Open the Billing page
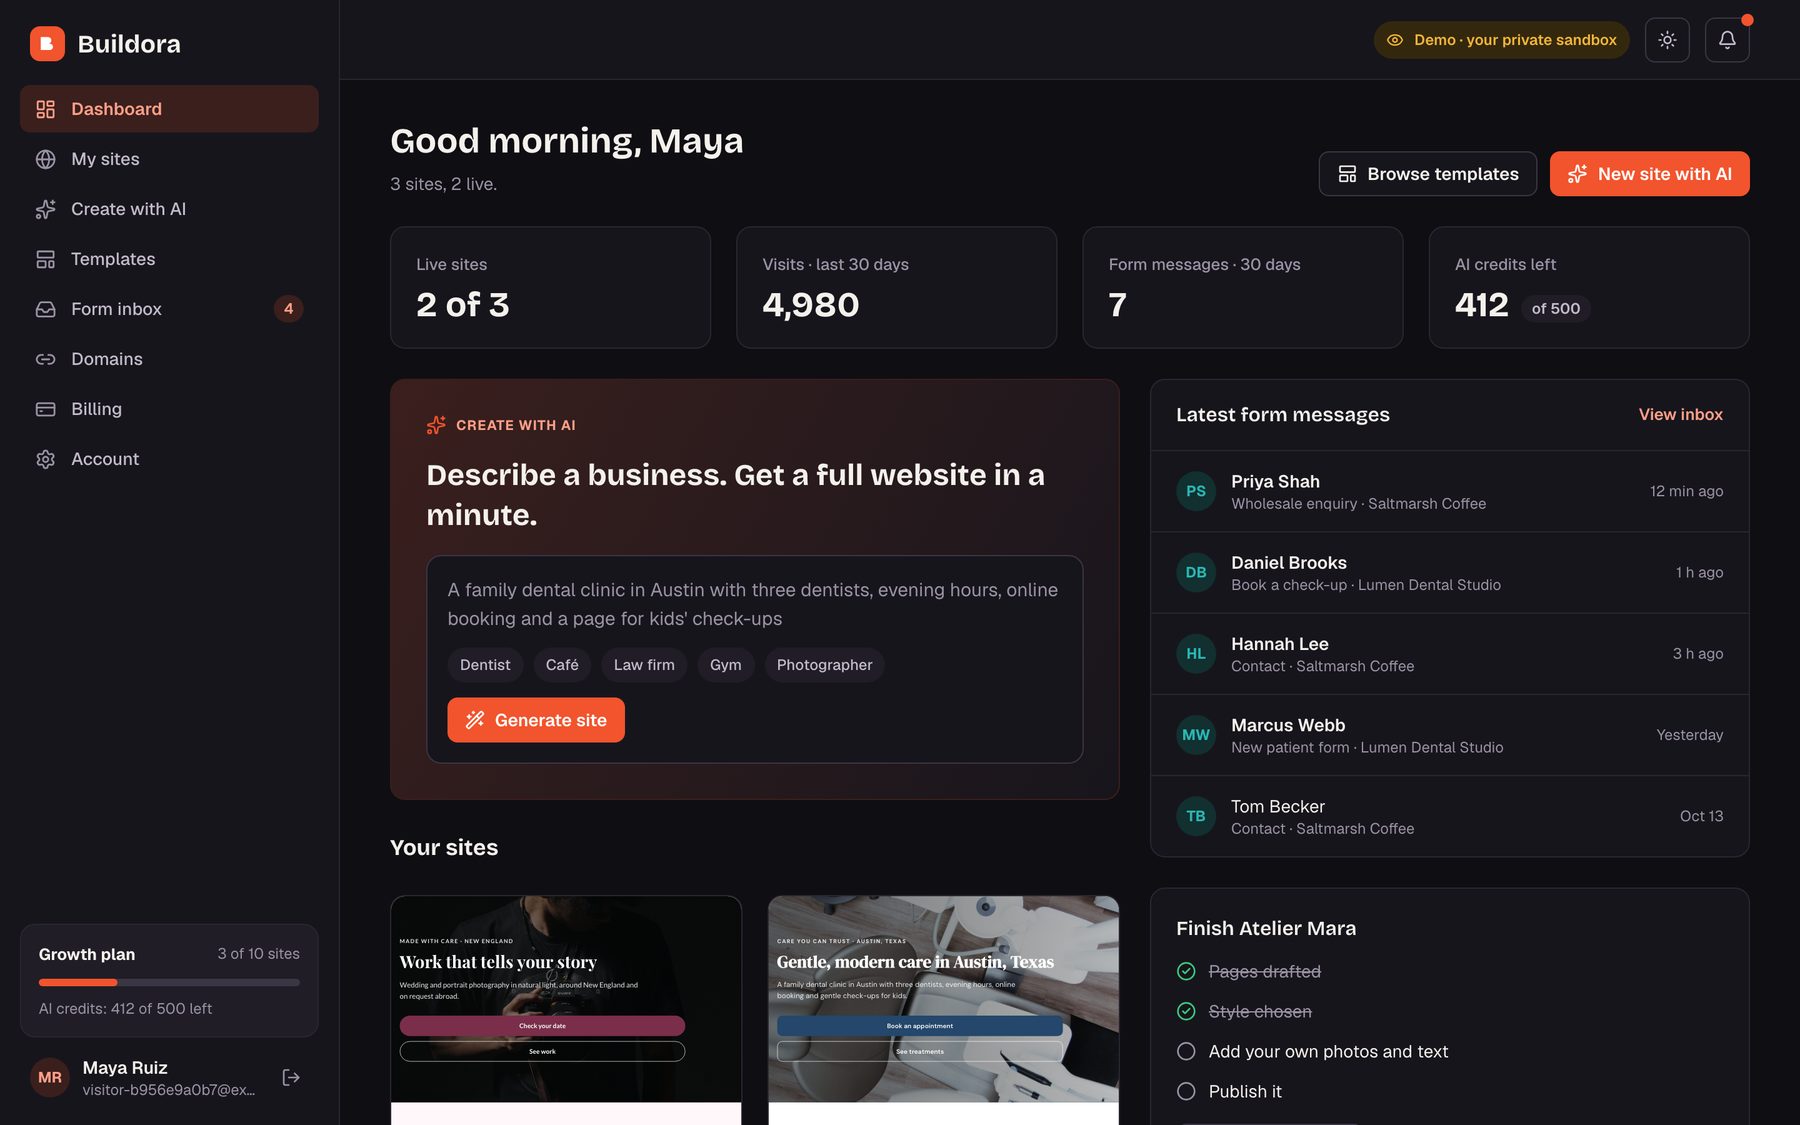Viewport: 1800px width, 1125px height. click(x=169, y=409)
